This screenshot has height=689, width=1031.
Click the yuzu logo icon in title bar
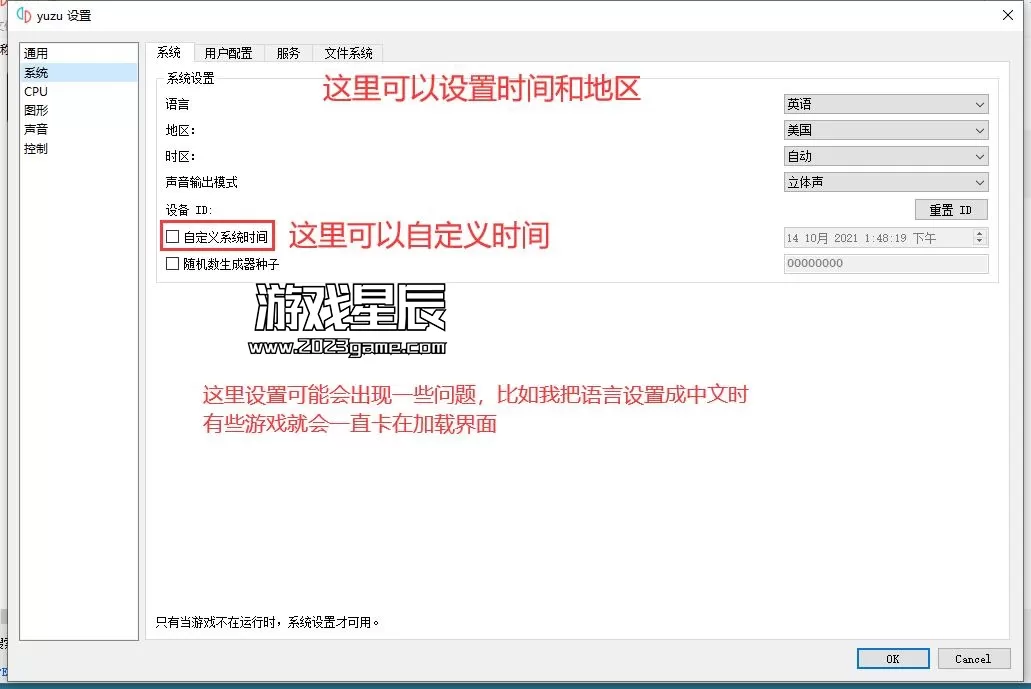pyautogui.click(x=24, y=15)
